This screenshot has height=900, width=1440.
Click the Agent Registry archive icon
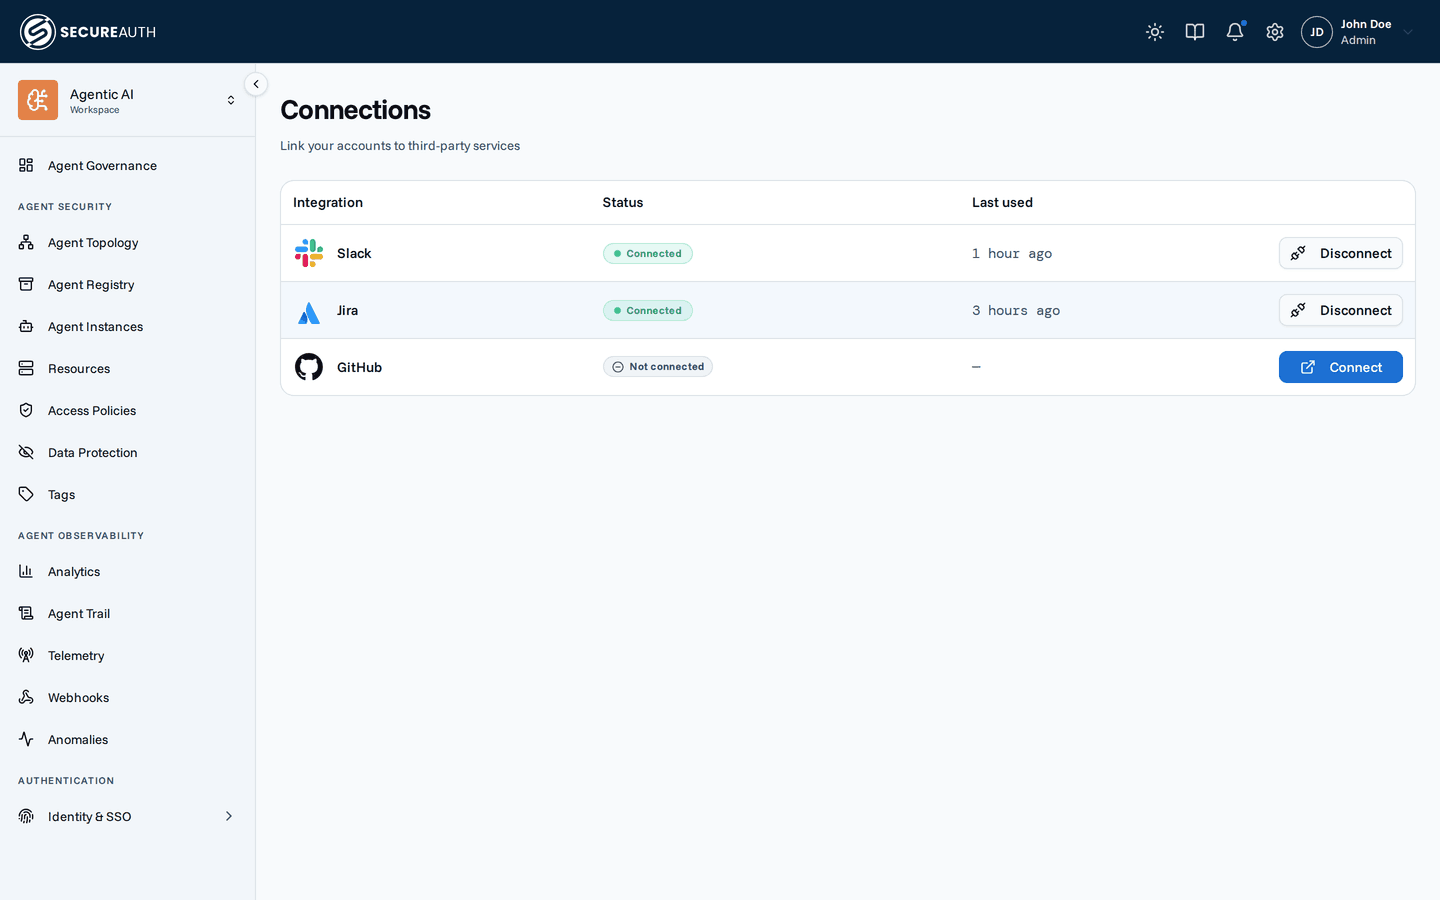(x=26, y=284)
